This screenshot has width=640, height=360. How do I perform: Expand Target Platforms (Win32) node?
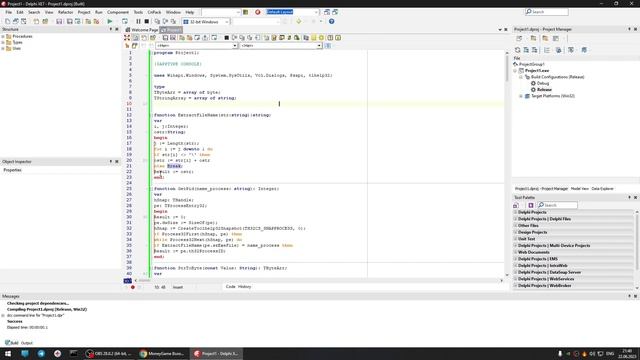pos(521,96)
